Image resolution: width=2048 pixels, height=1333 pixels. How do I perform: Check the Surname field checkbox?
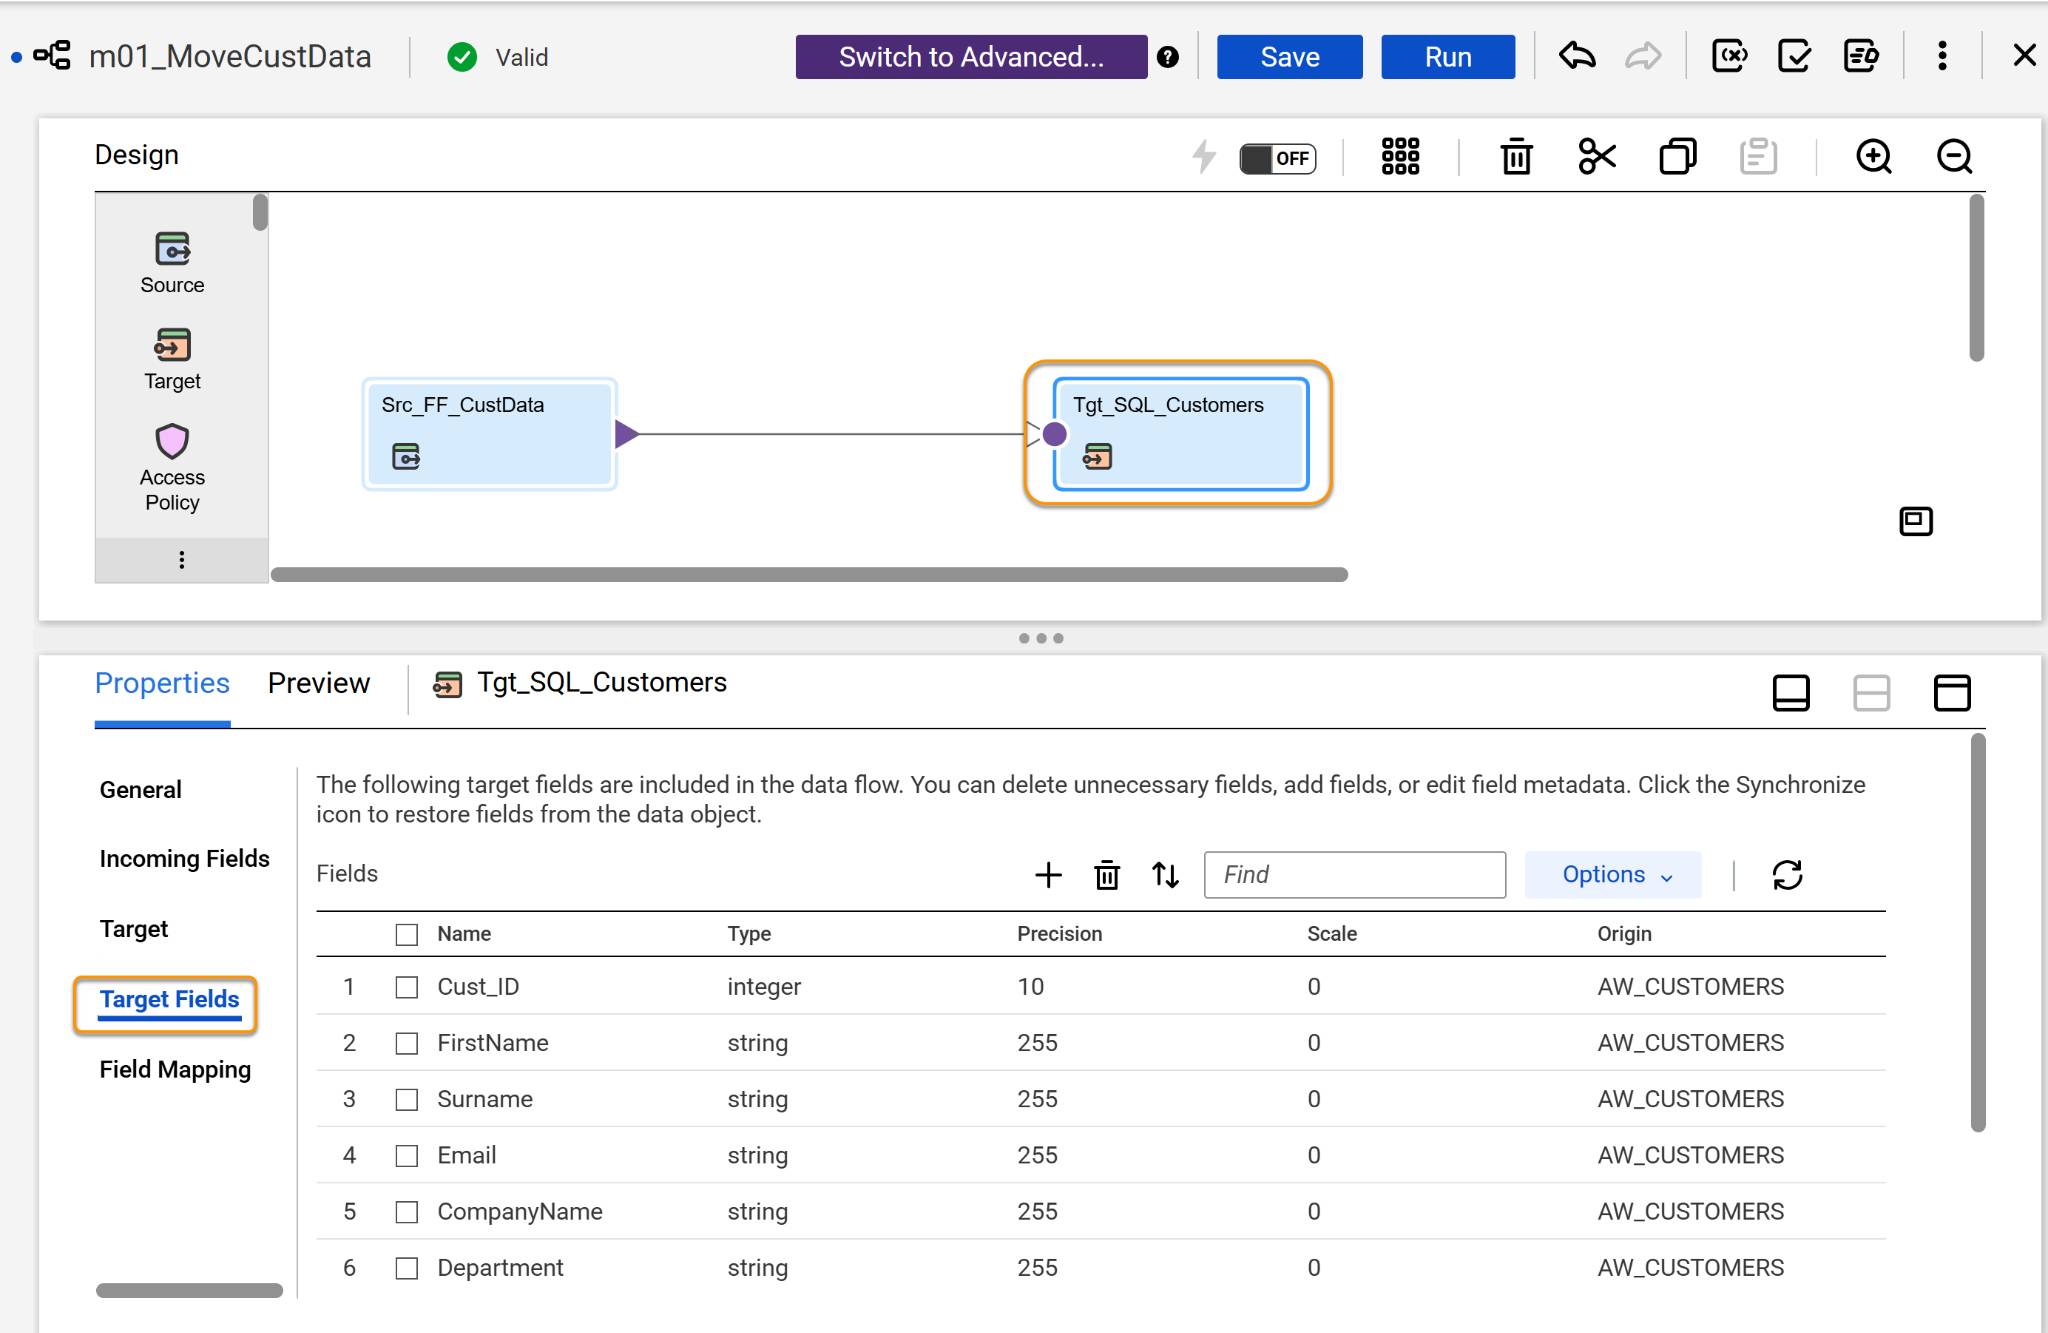pyautogui.click(x=406, y=1099)
